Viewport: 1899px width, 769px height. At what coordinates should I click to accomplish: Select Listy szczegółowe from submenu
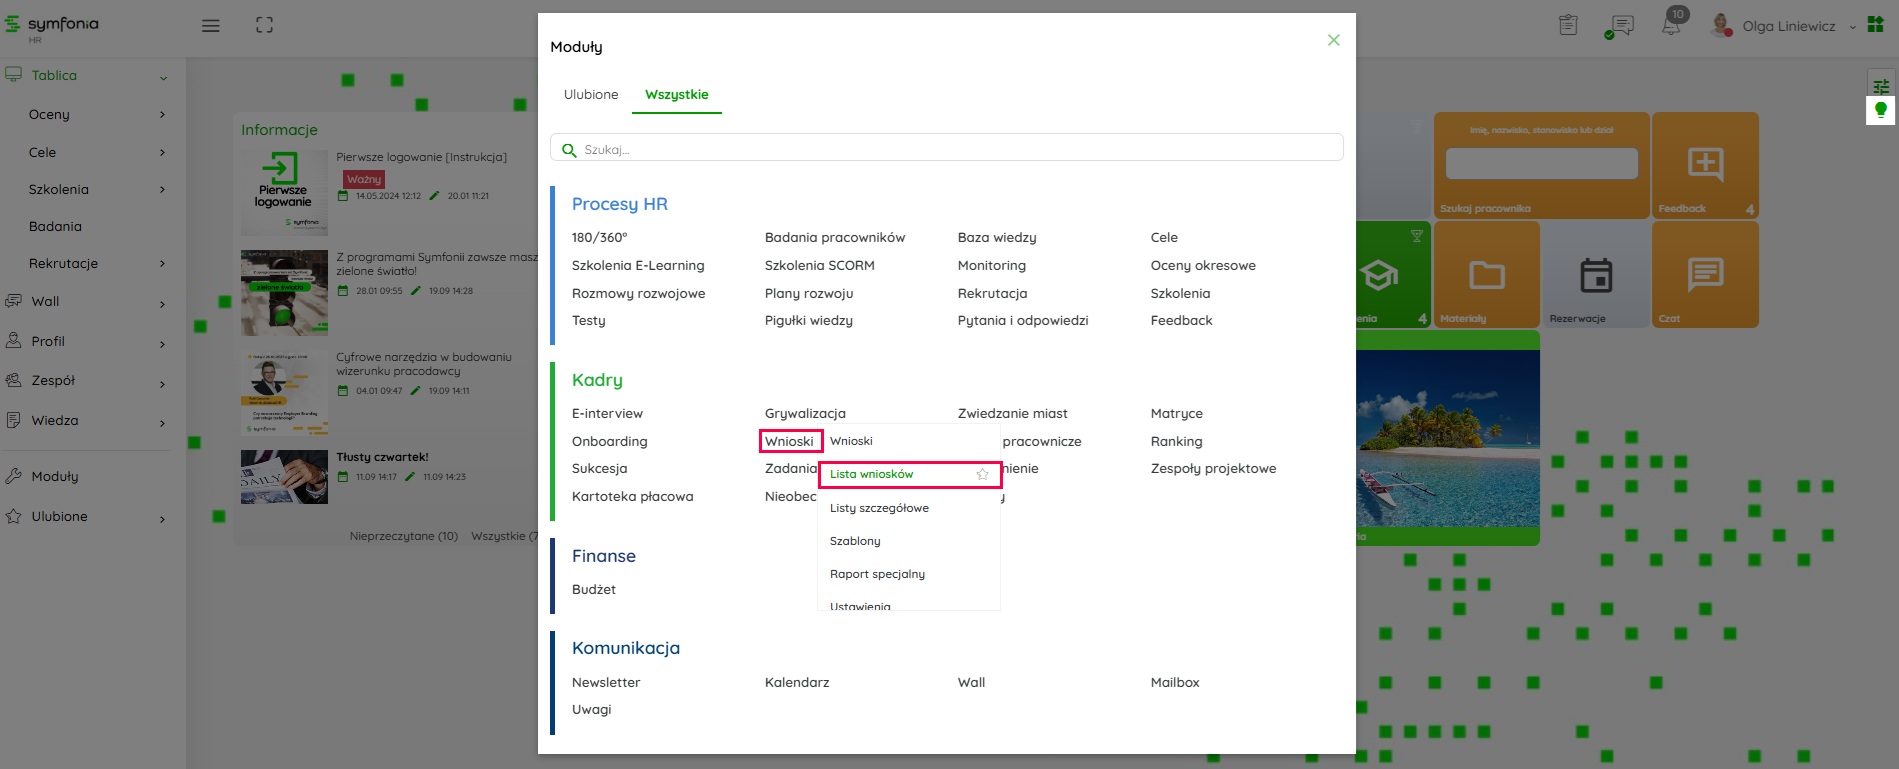[x=879, y=508]
